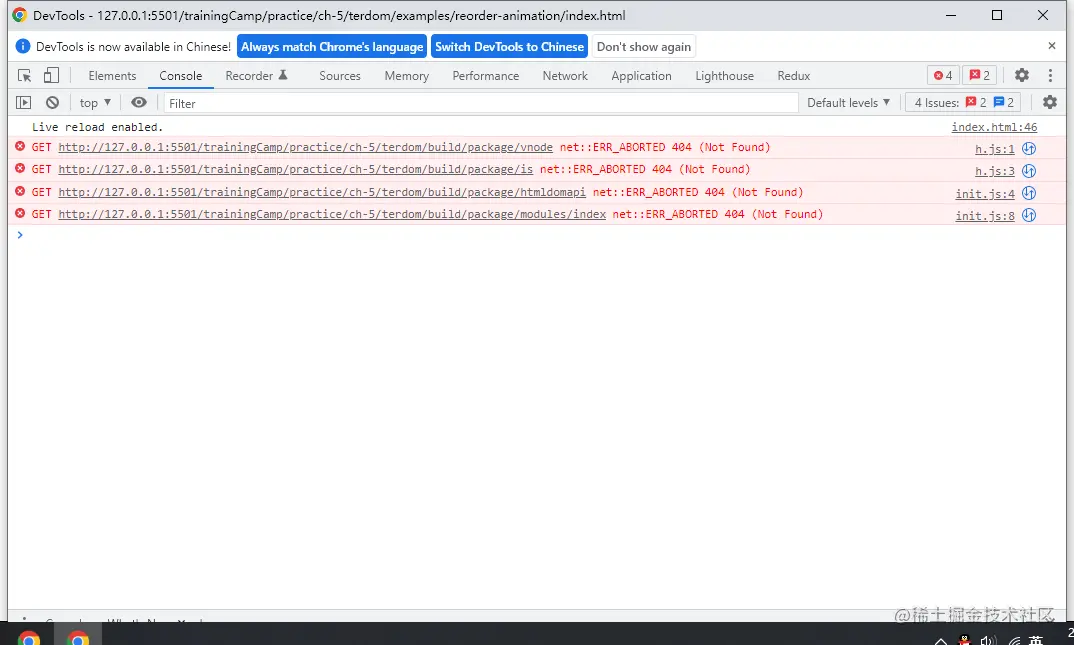Open the failed package/is request URL link
This screenshot has height=645, width=1074.
coord(296,169)
